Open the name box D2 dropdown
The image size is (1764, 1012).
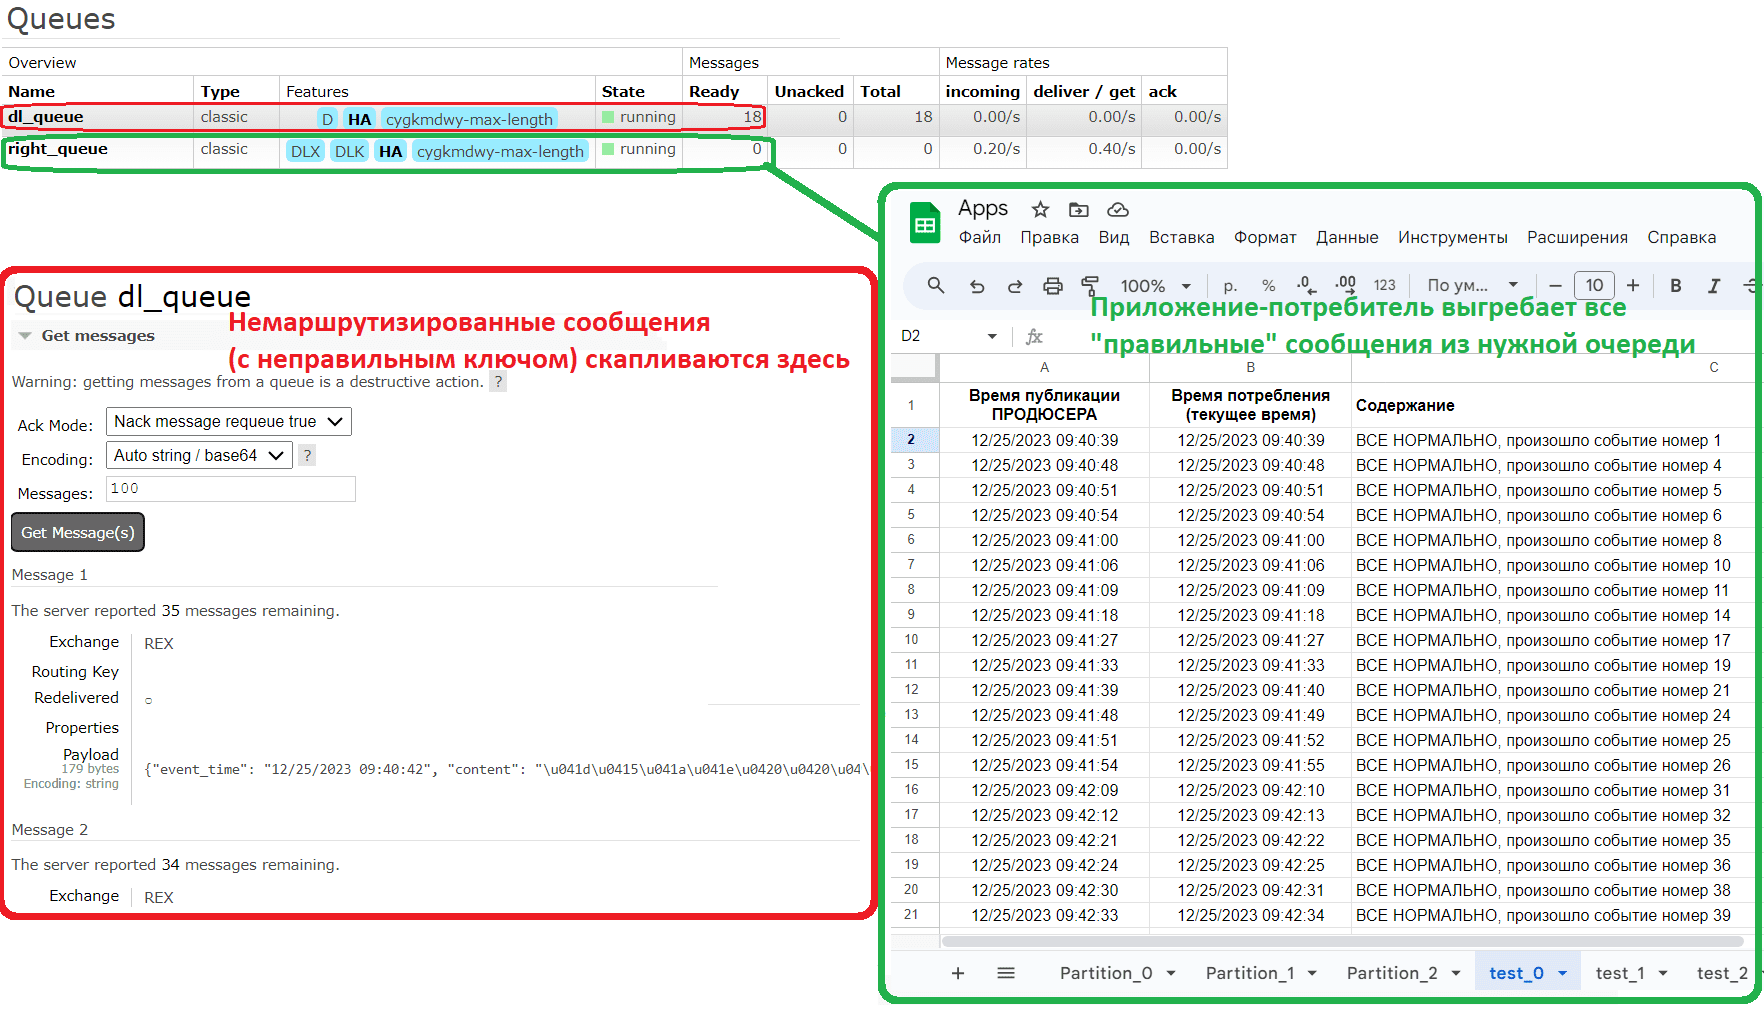point(992,336)
